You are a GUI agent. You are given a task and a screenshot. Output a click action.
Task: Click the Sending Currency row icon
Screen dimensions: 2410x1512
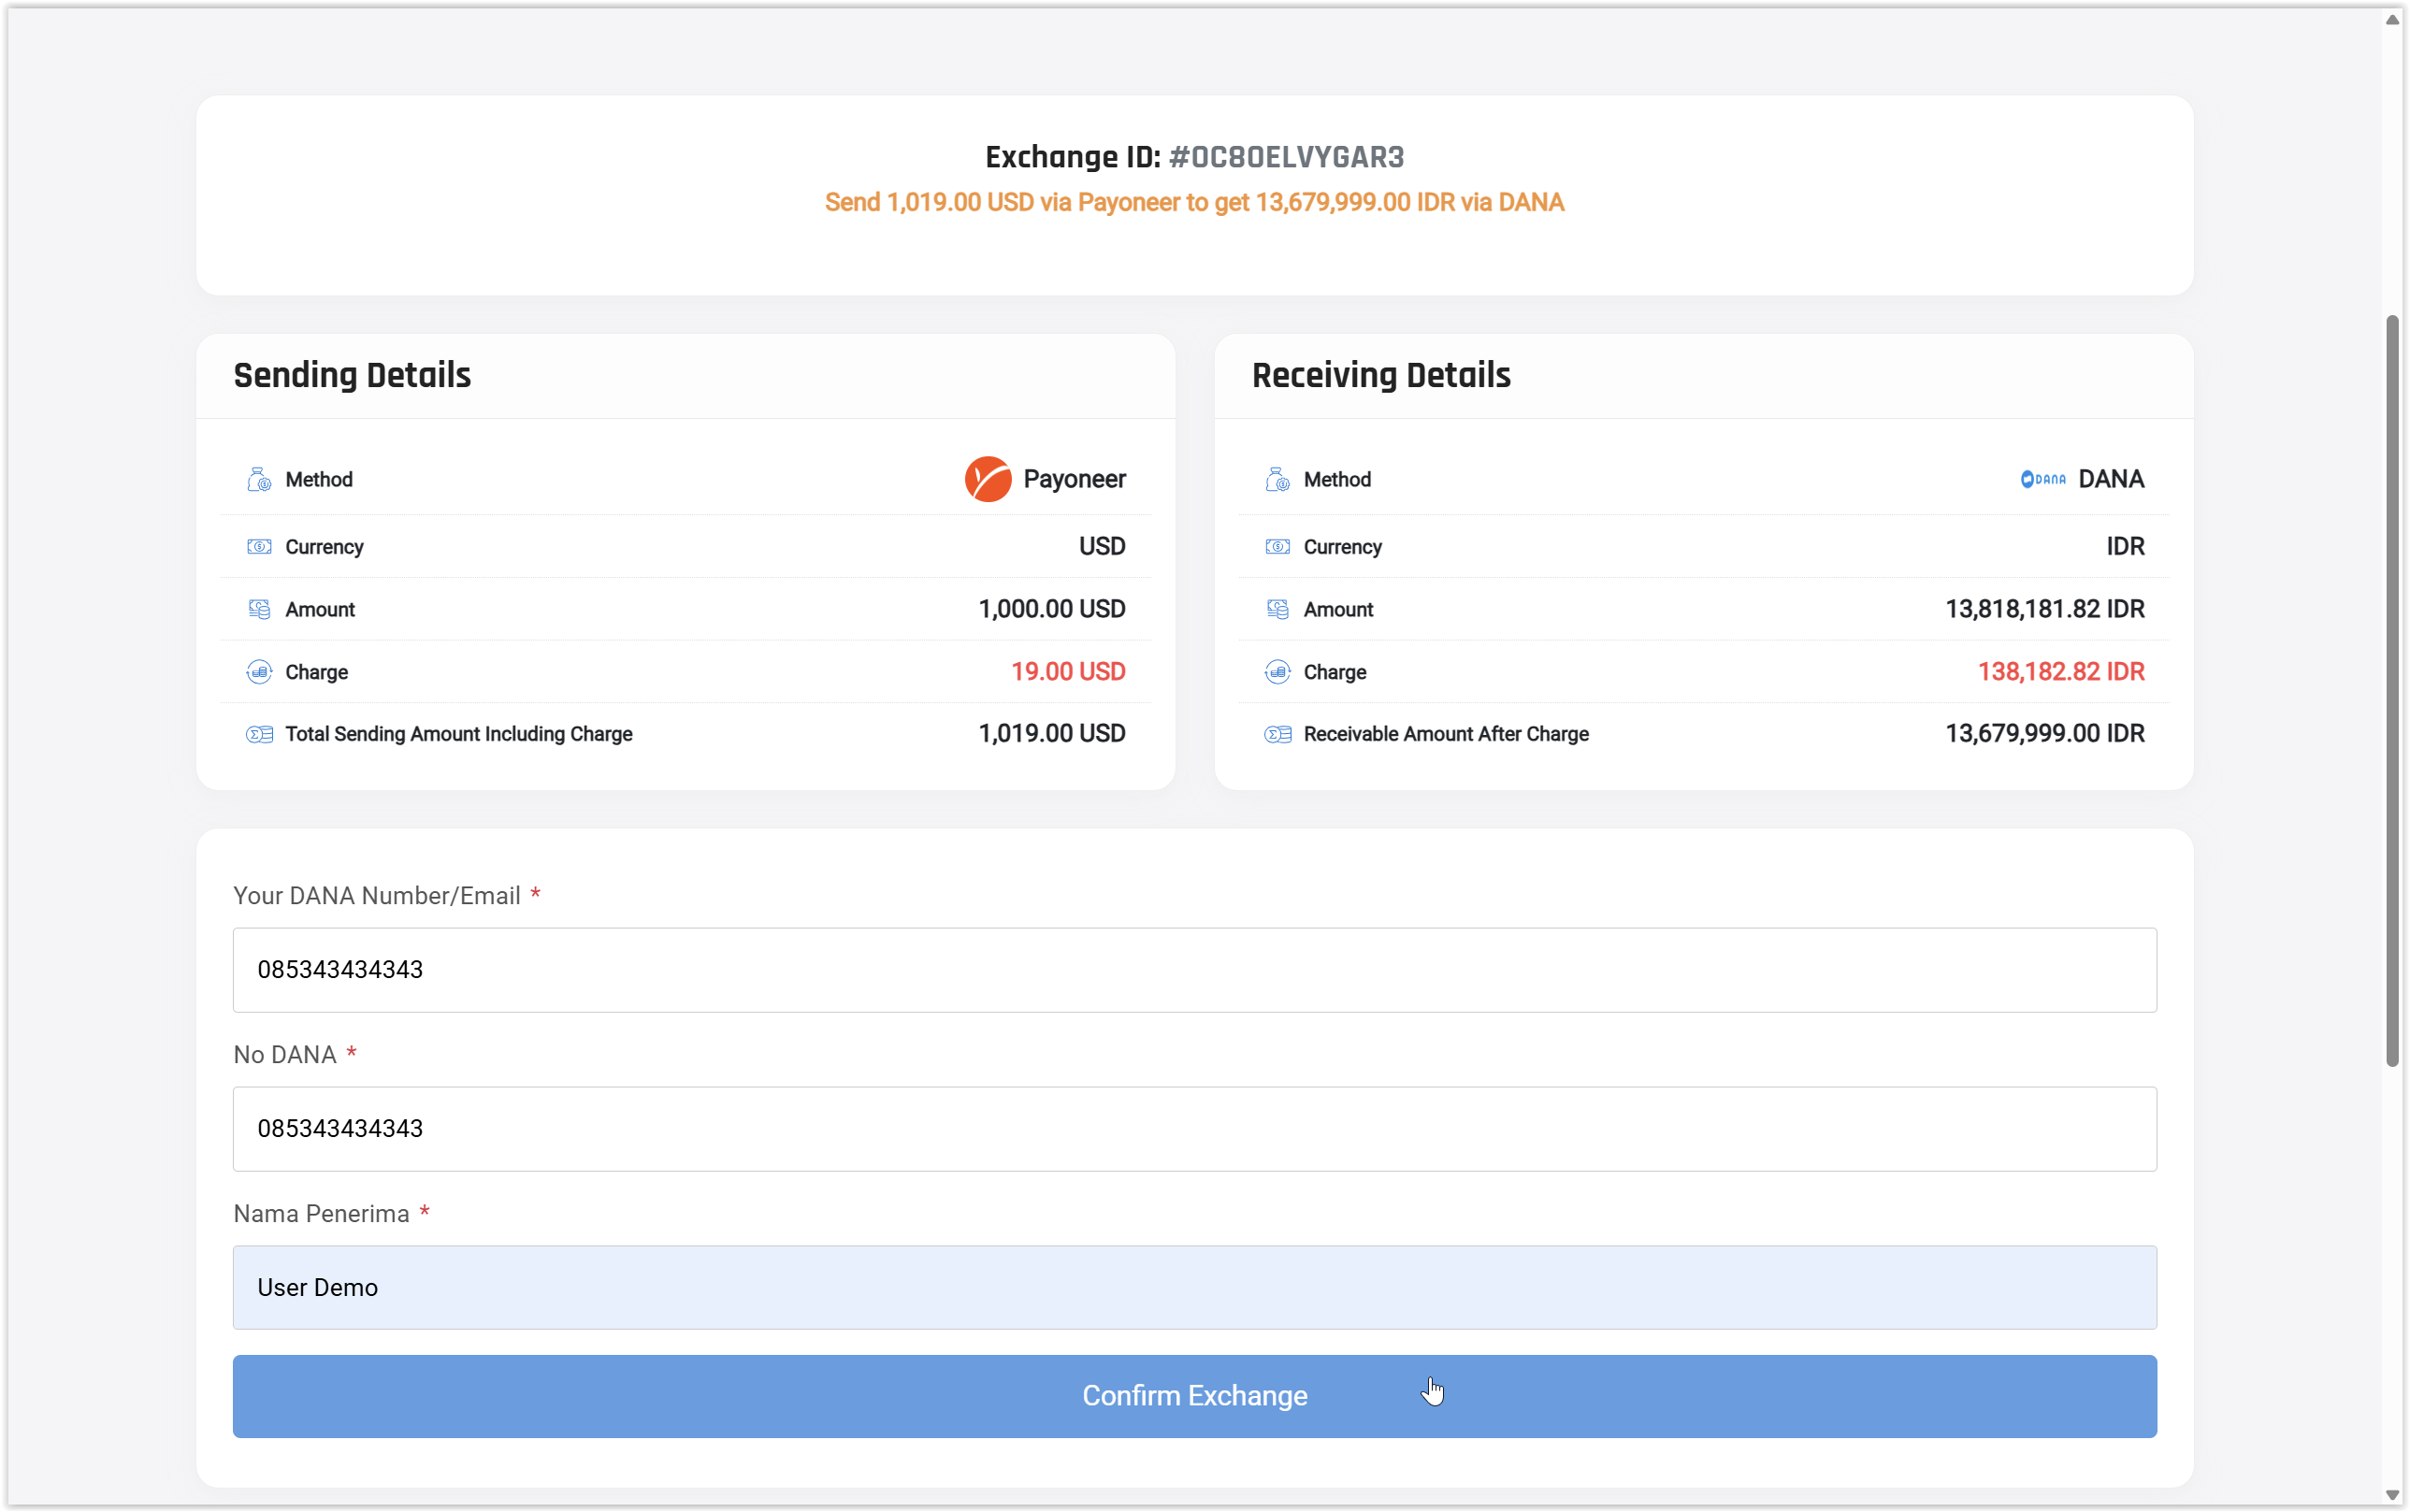coord(259,547)
